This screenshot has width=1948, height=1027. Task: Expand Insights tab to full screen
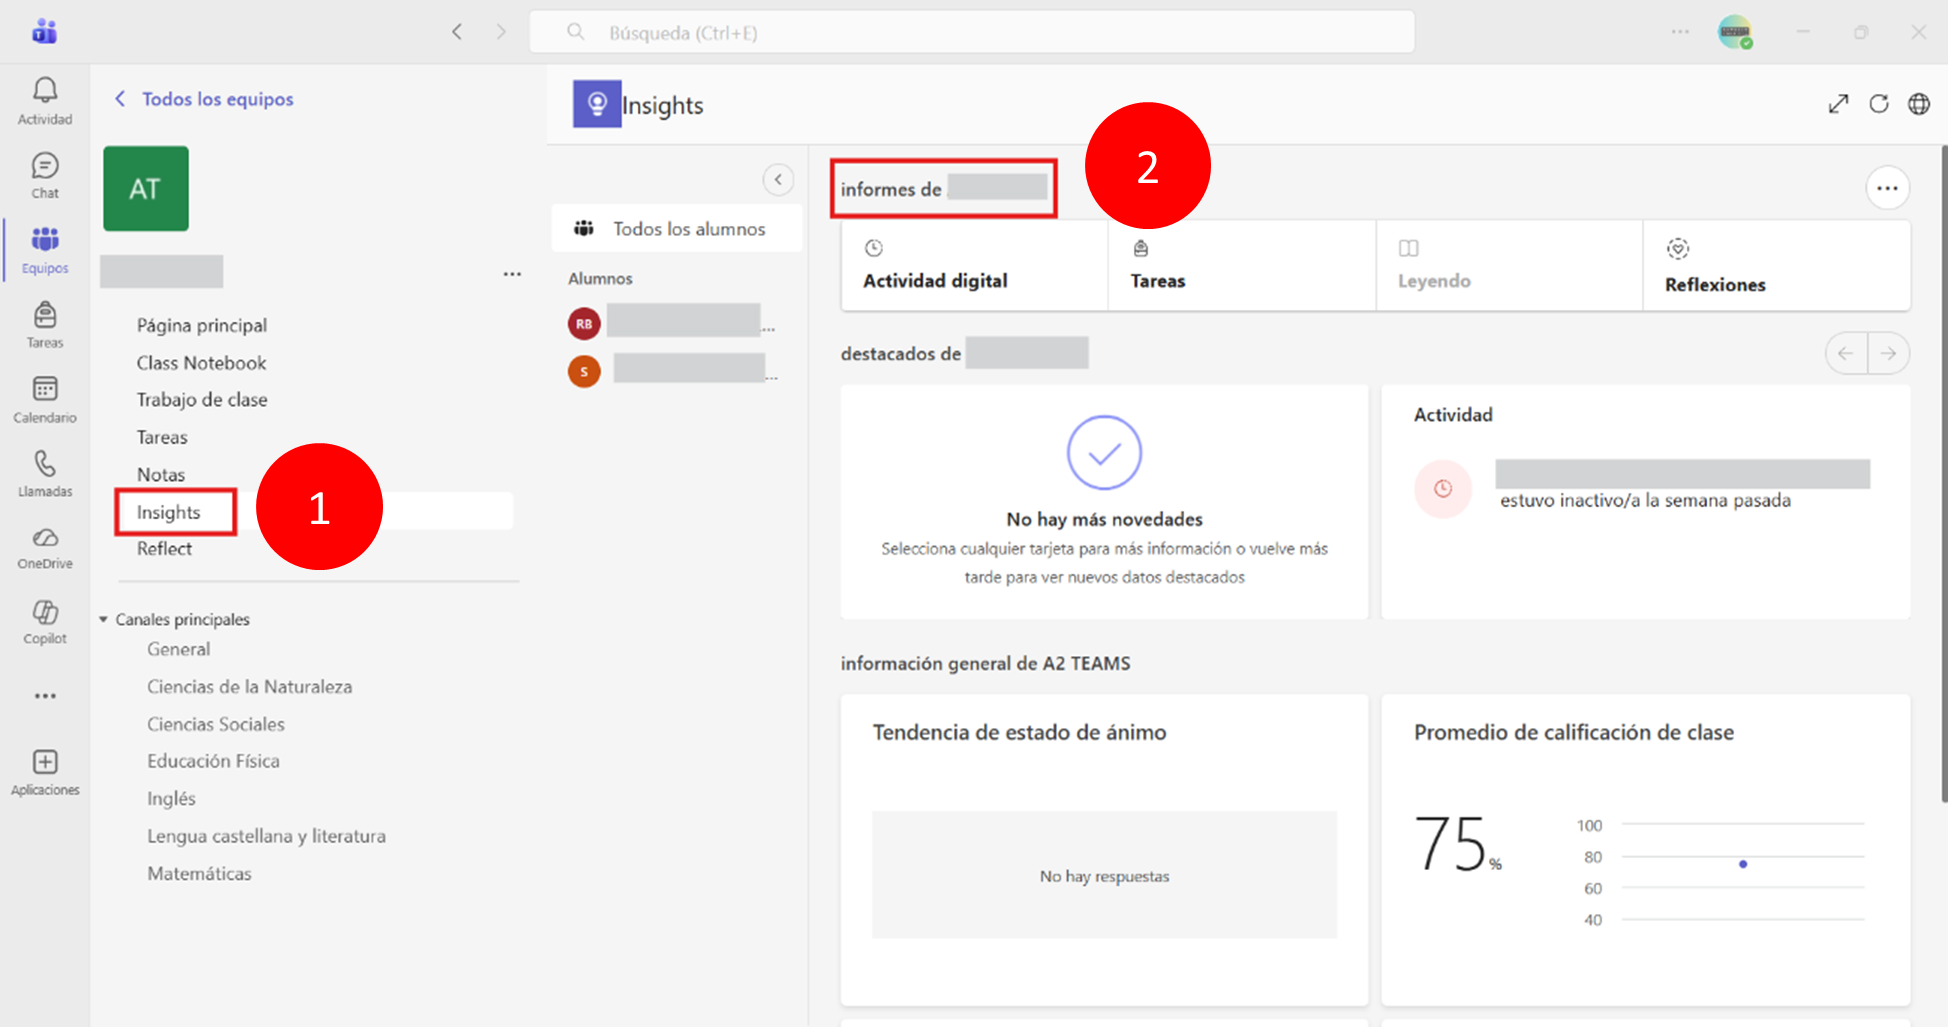click(x=1838, y=104)
